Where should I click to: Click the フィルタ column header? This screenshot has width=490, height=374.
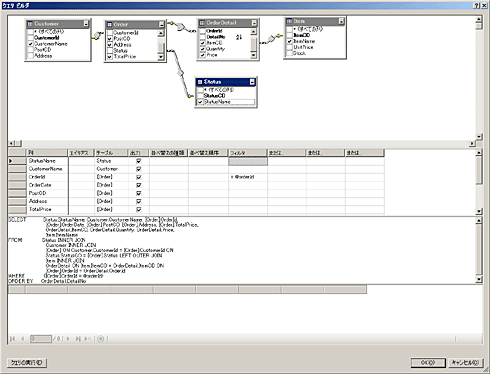click(248, 153)
